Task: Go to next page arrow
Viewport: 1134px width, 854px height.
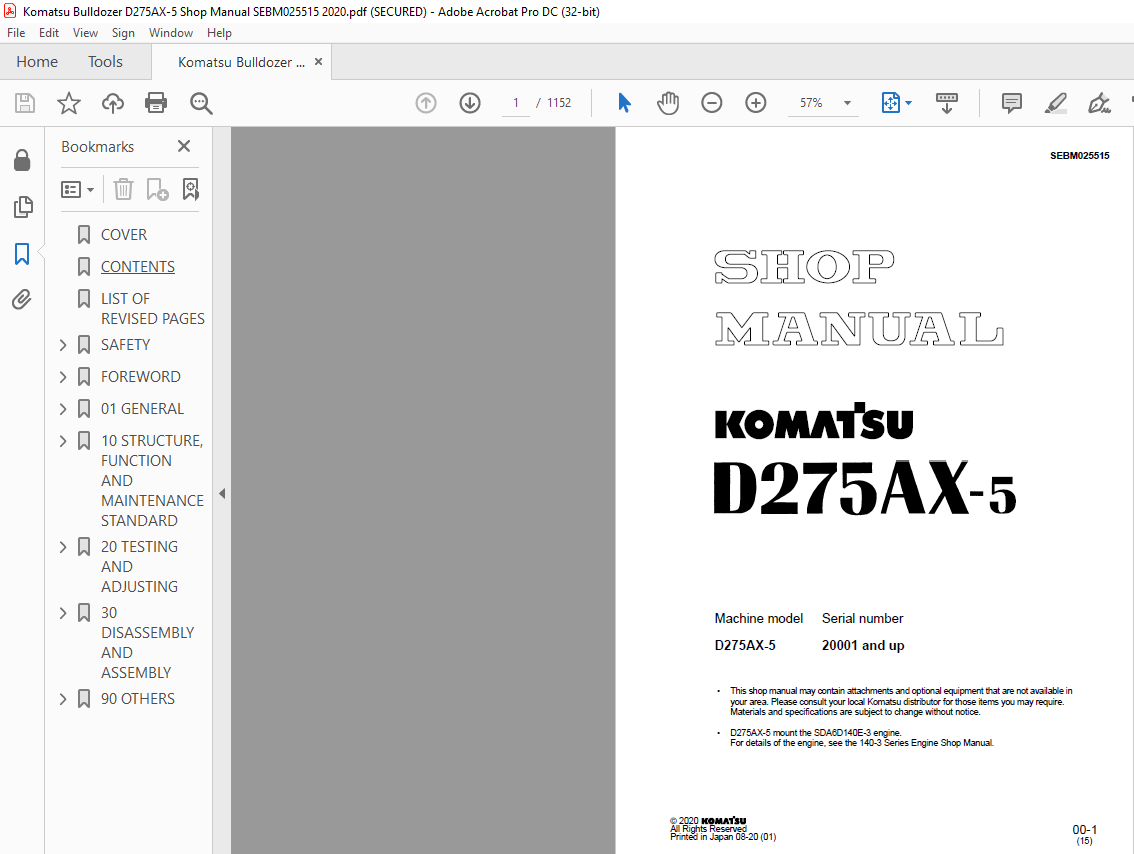Action: (x=470, y=103)
